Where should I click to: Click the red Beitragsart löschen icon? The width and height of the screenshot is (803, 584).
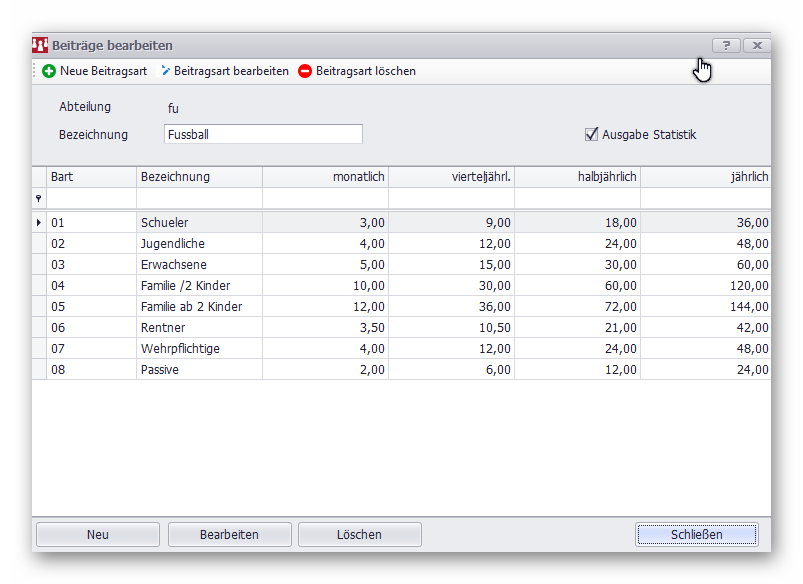(x=305, y=71)
